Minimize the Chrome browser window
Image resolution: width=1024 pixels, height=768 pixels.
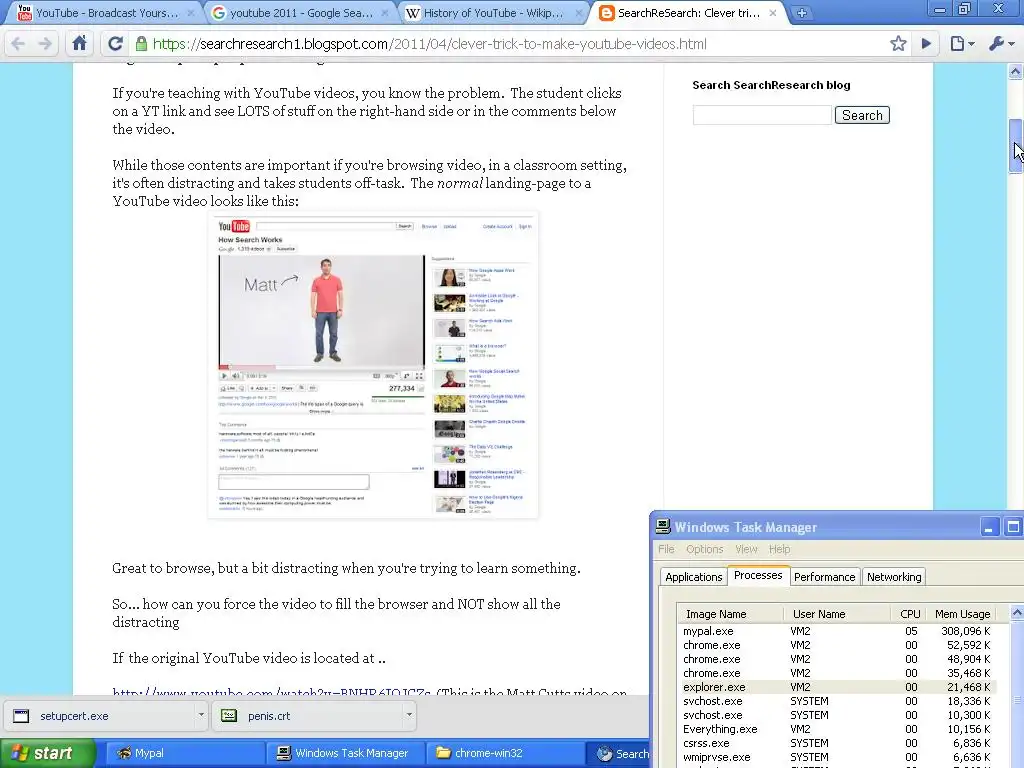click(940, 10)
